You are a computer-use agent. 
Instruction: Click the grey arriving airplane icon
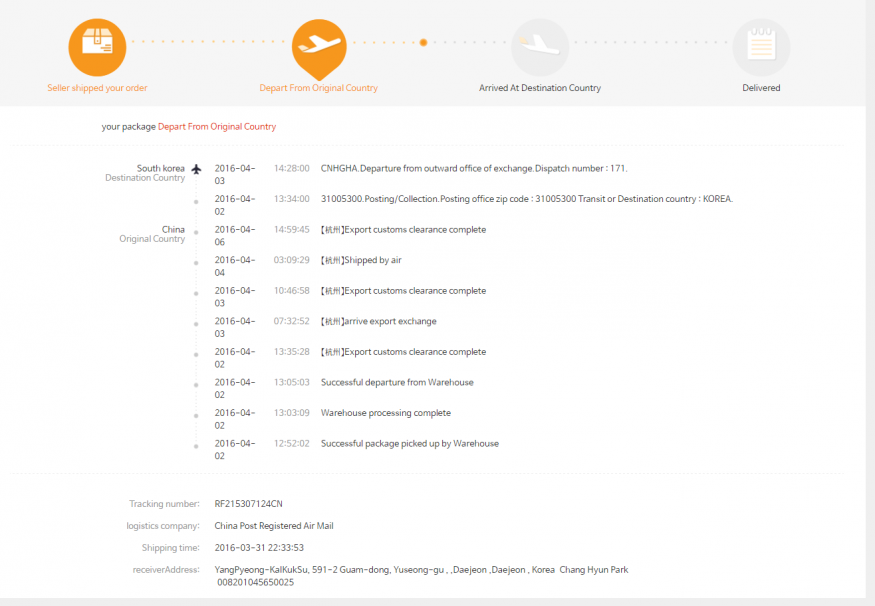coord(540,46)
